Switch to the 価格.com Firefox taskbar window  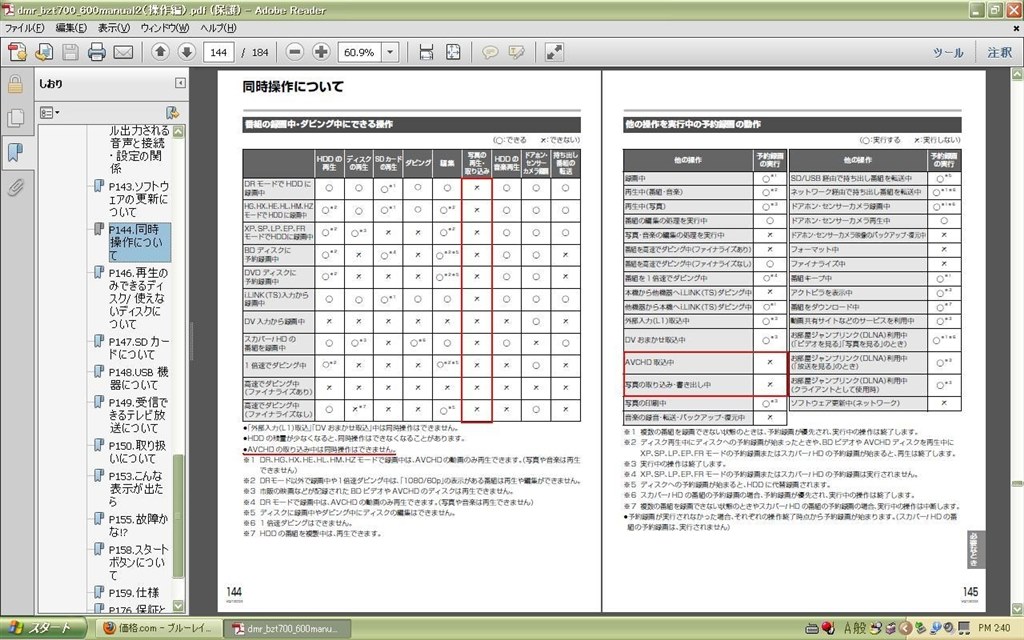157,628
